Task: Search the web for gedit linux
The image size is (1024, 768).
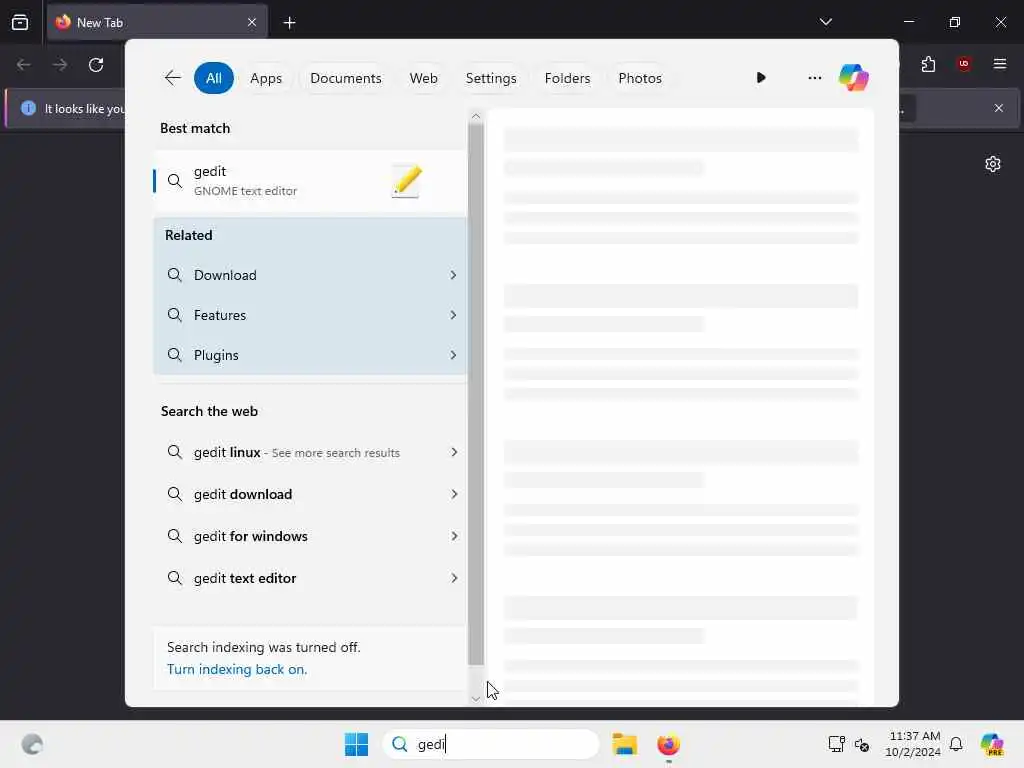Action: tap(310, 452)
